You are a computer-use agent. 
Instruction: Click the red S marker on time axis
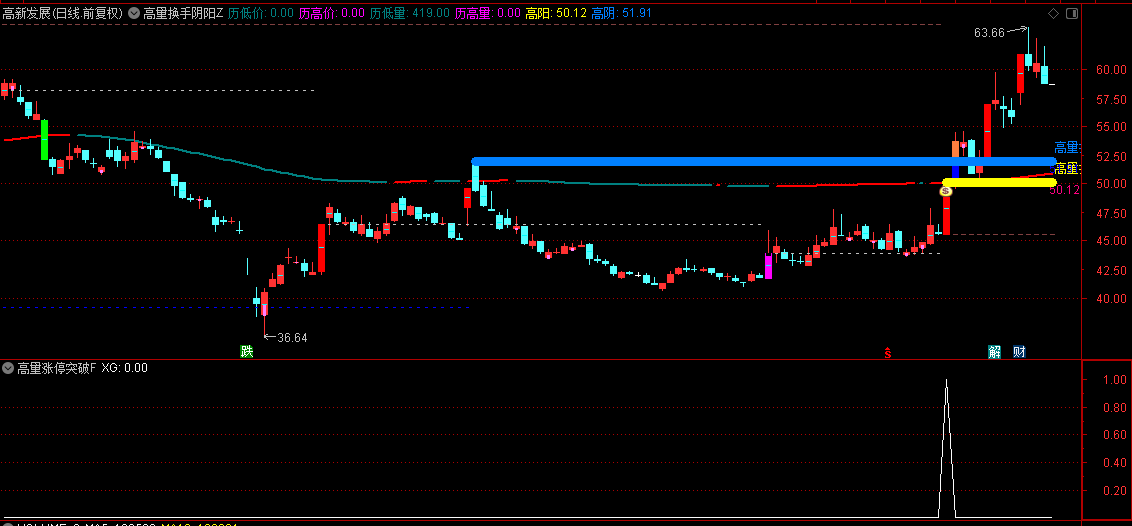tap(888, 353)
